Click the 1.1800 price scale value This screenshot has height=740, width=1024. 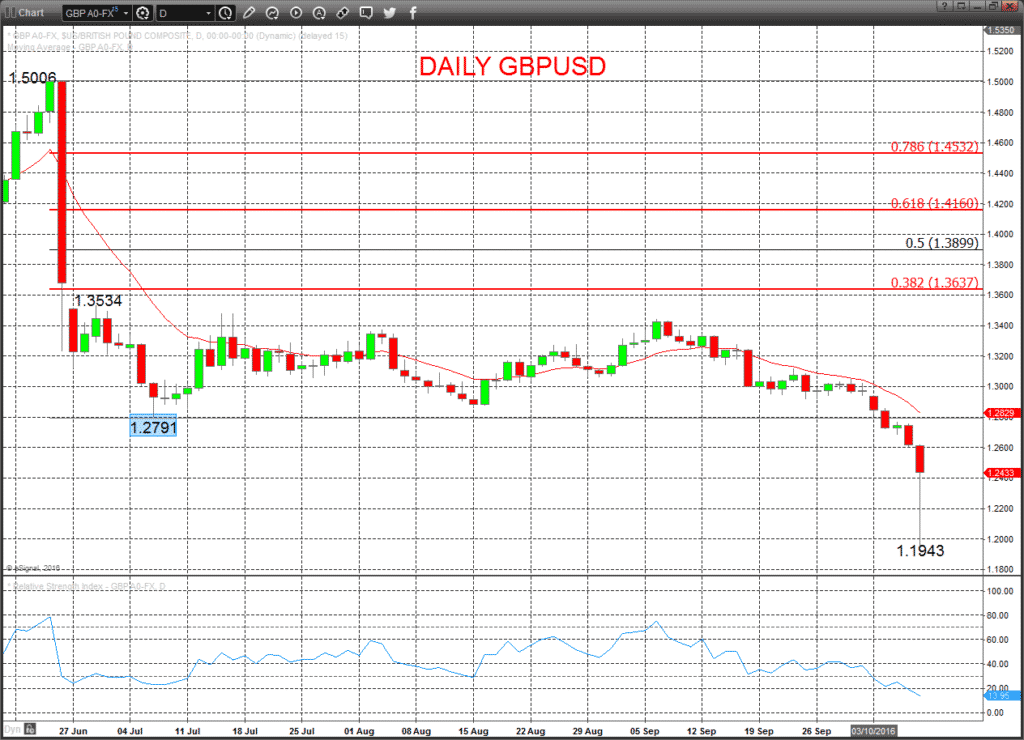click(1000, 570)
